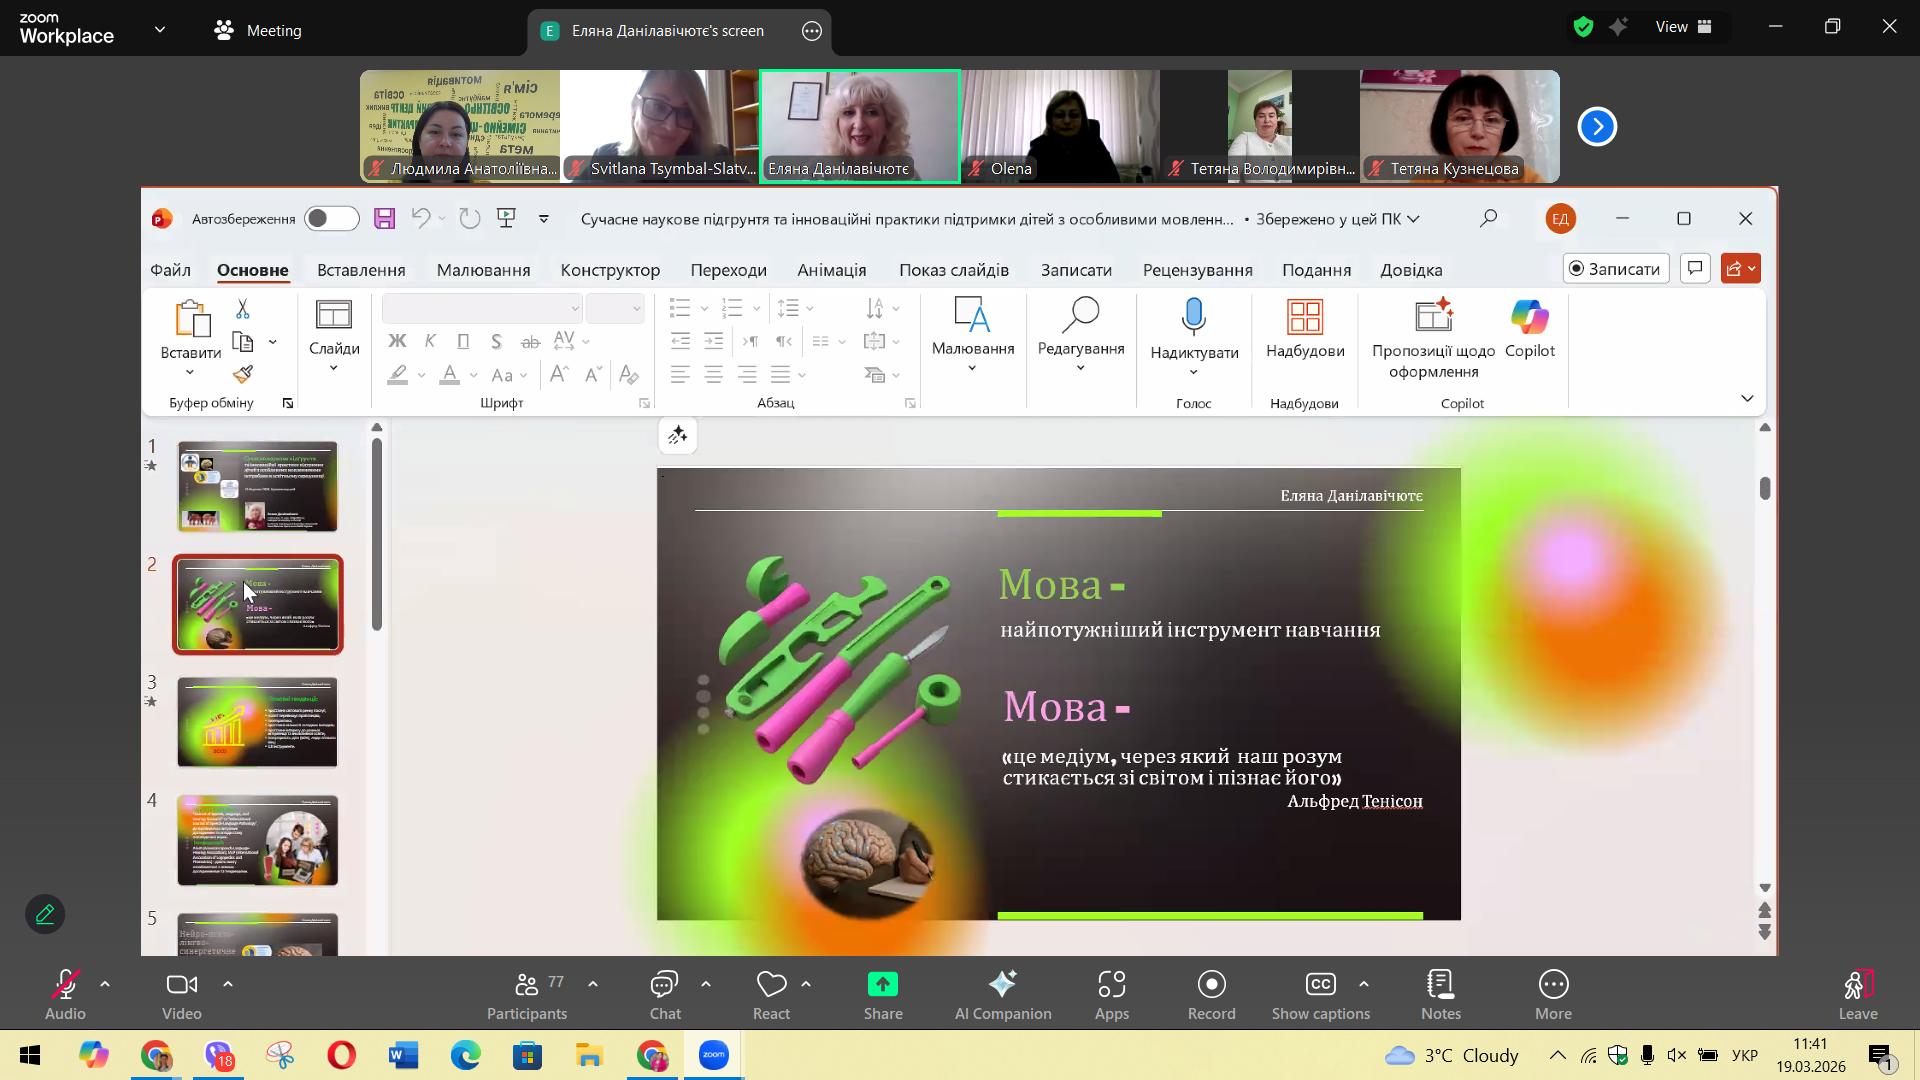This screenshot has height=1080, width=1920.
Task: Open the font name combo box
Action: [x=483, y=308]
